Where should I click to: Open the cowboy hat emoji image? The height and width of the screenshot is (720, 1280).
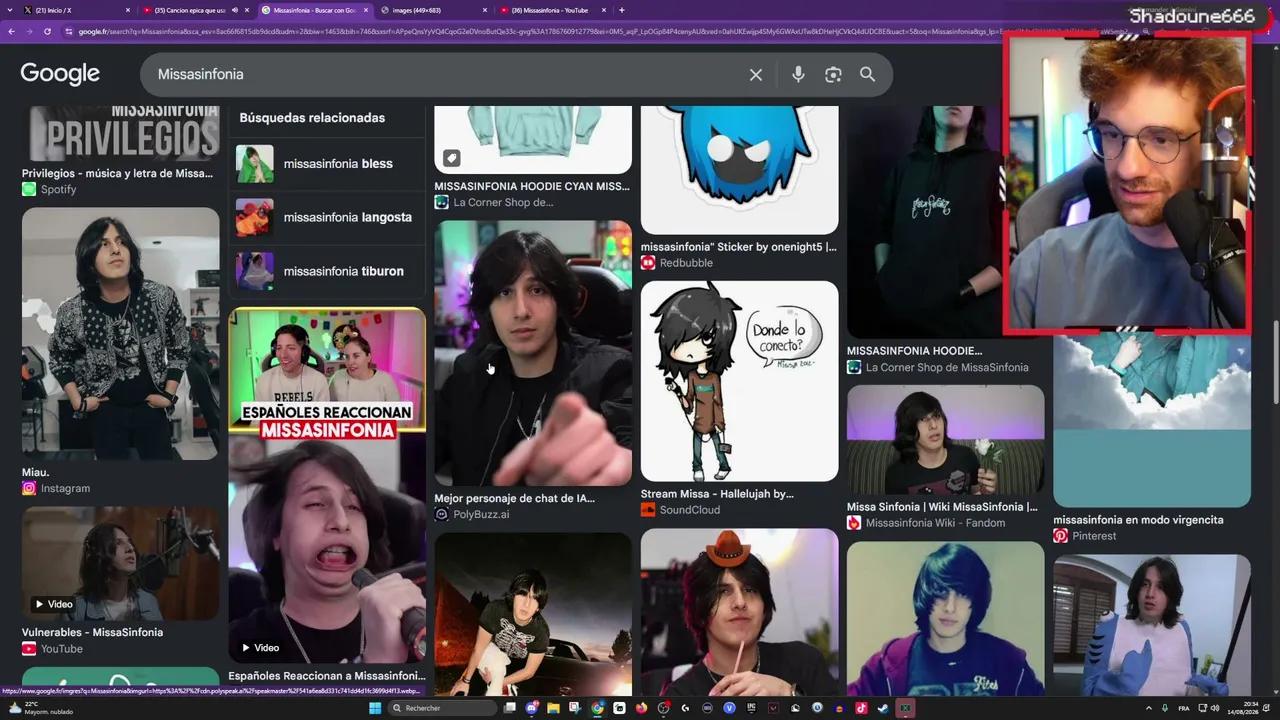739,612
